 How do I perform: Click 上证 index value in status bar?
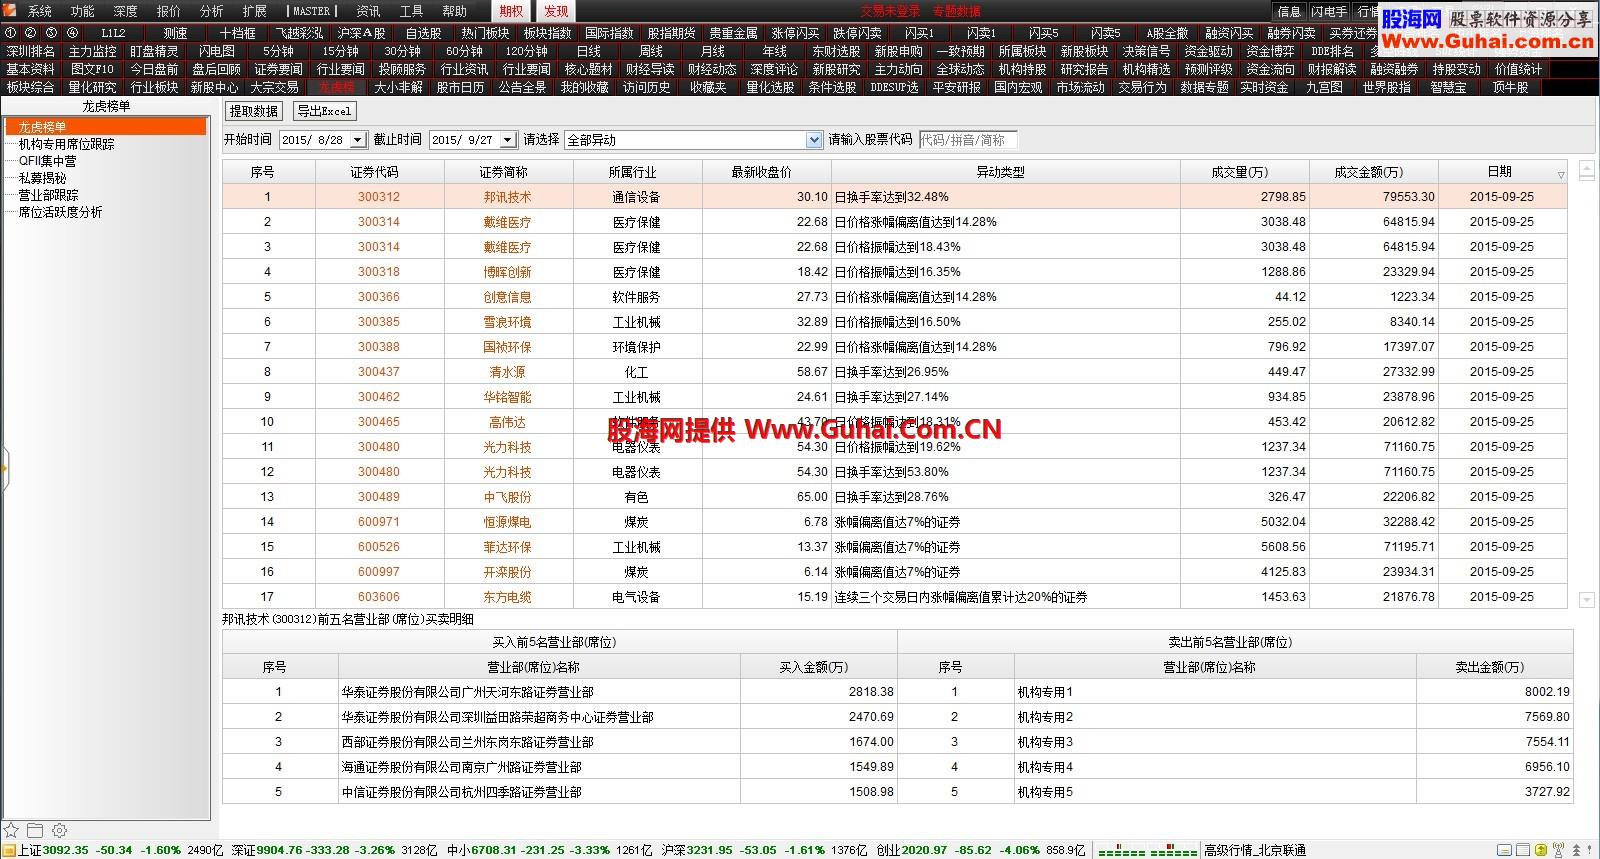tap(66, 850)
